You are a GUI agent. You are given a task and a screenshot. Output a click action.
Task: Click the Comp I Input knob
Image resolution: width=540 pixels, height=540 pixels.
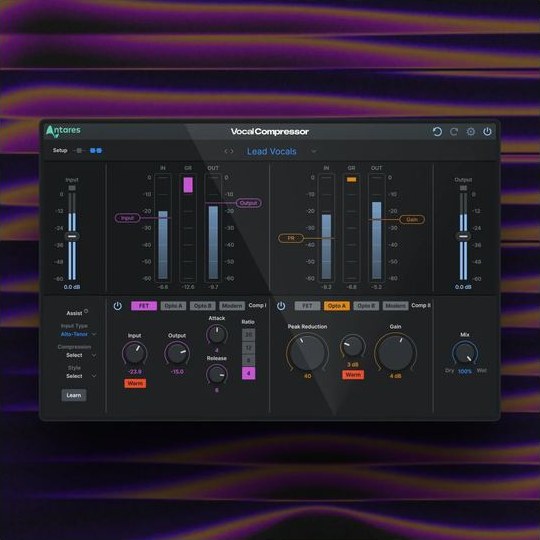[135, 353]
